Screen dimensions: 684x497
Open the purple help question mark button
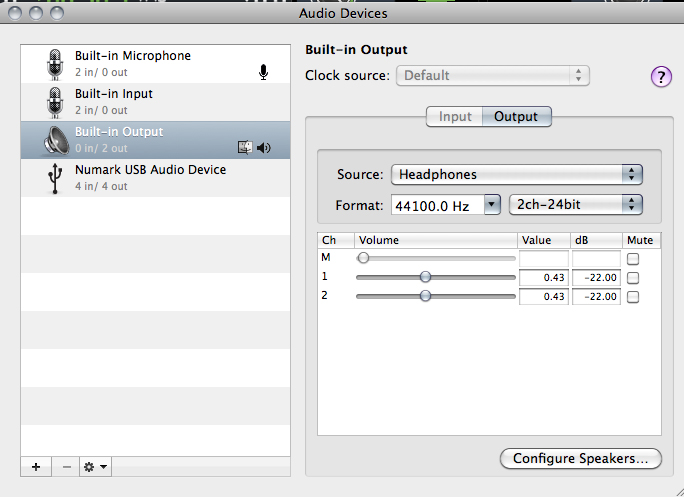661,77
